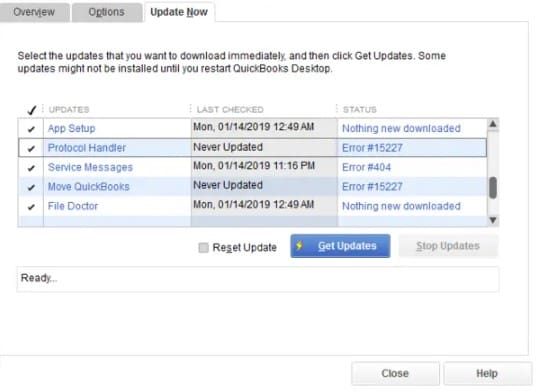Image resolution: width=536 pixels, height=392 pixels.
Task: Open the App Setup link
Action: click(x=71, y=129)
